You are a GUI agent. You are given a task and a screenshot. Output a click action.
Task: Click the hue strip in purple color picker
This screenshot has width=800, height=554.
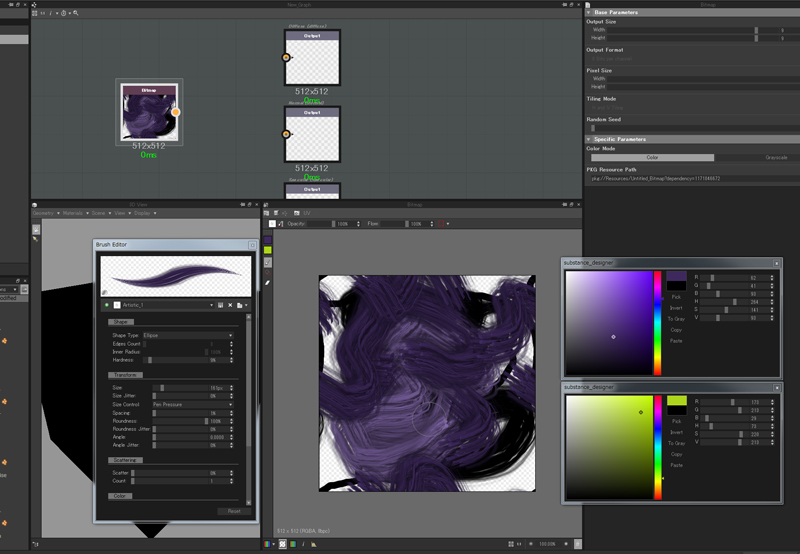click(x=658, y=323)
